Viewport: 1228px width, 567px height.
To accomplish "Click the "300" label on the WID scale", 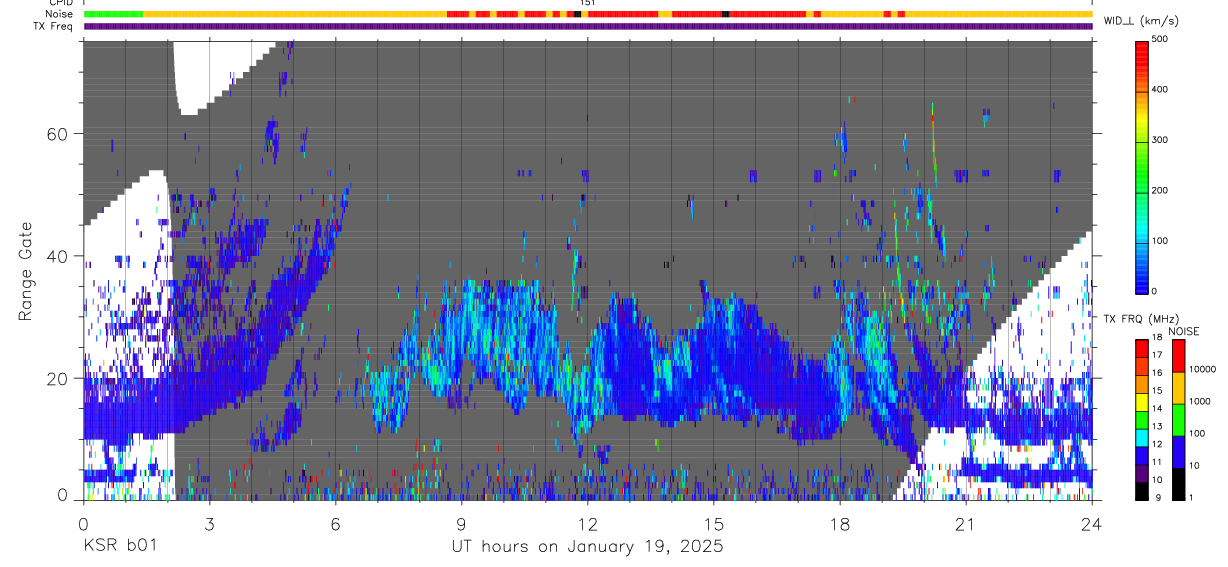I will coord(1162,140).
